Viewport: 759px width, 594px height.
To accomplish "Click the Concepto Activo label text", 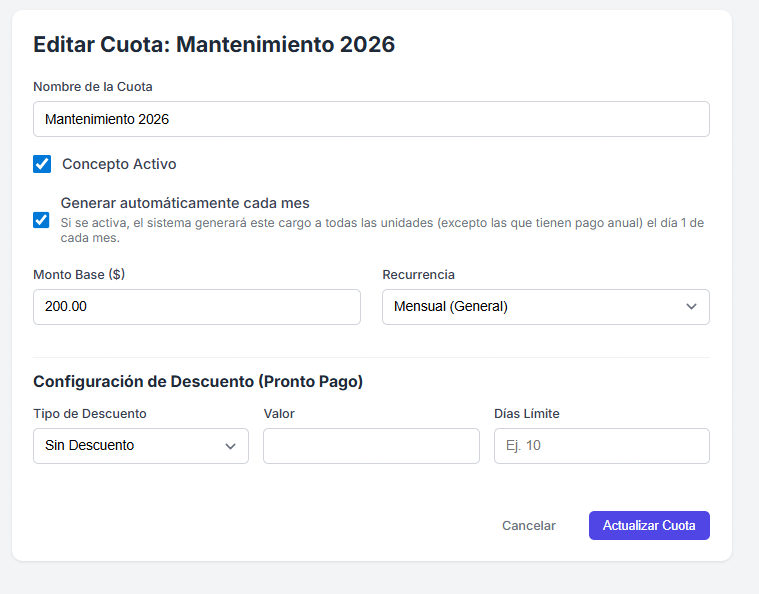I will (x=119, y=164).
